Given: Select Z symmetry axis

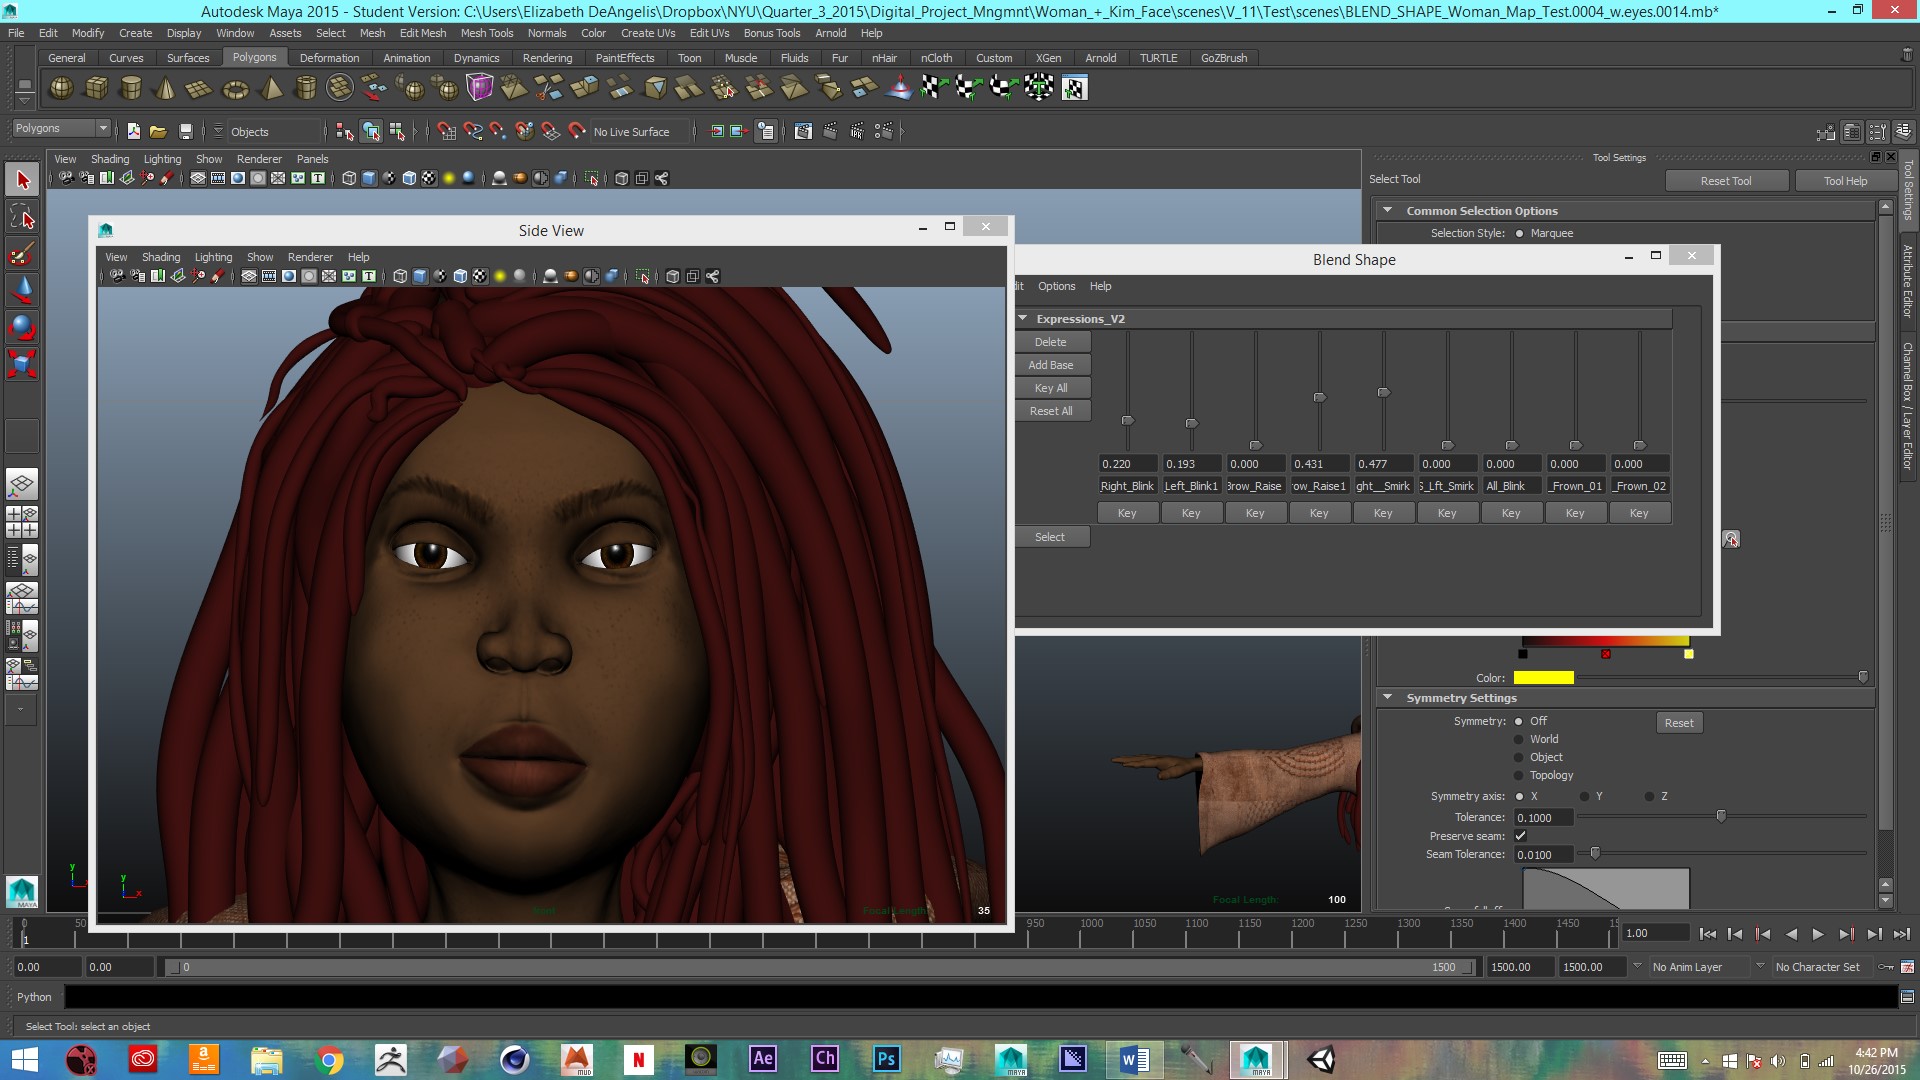Looking at the screenshot, I should (1649, 796).
